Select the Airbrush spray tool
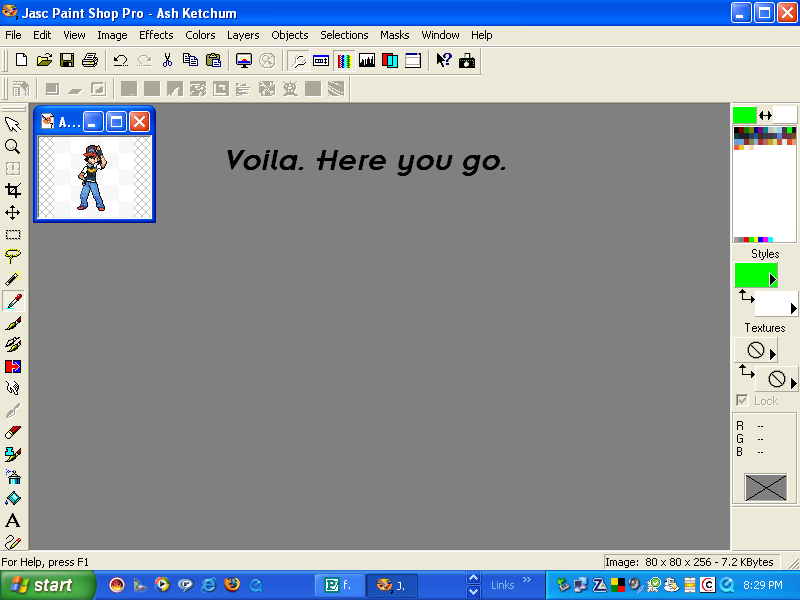This screenshot has height=600, width=800. pos(13,477)
